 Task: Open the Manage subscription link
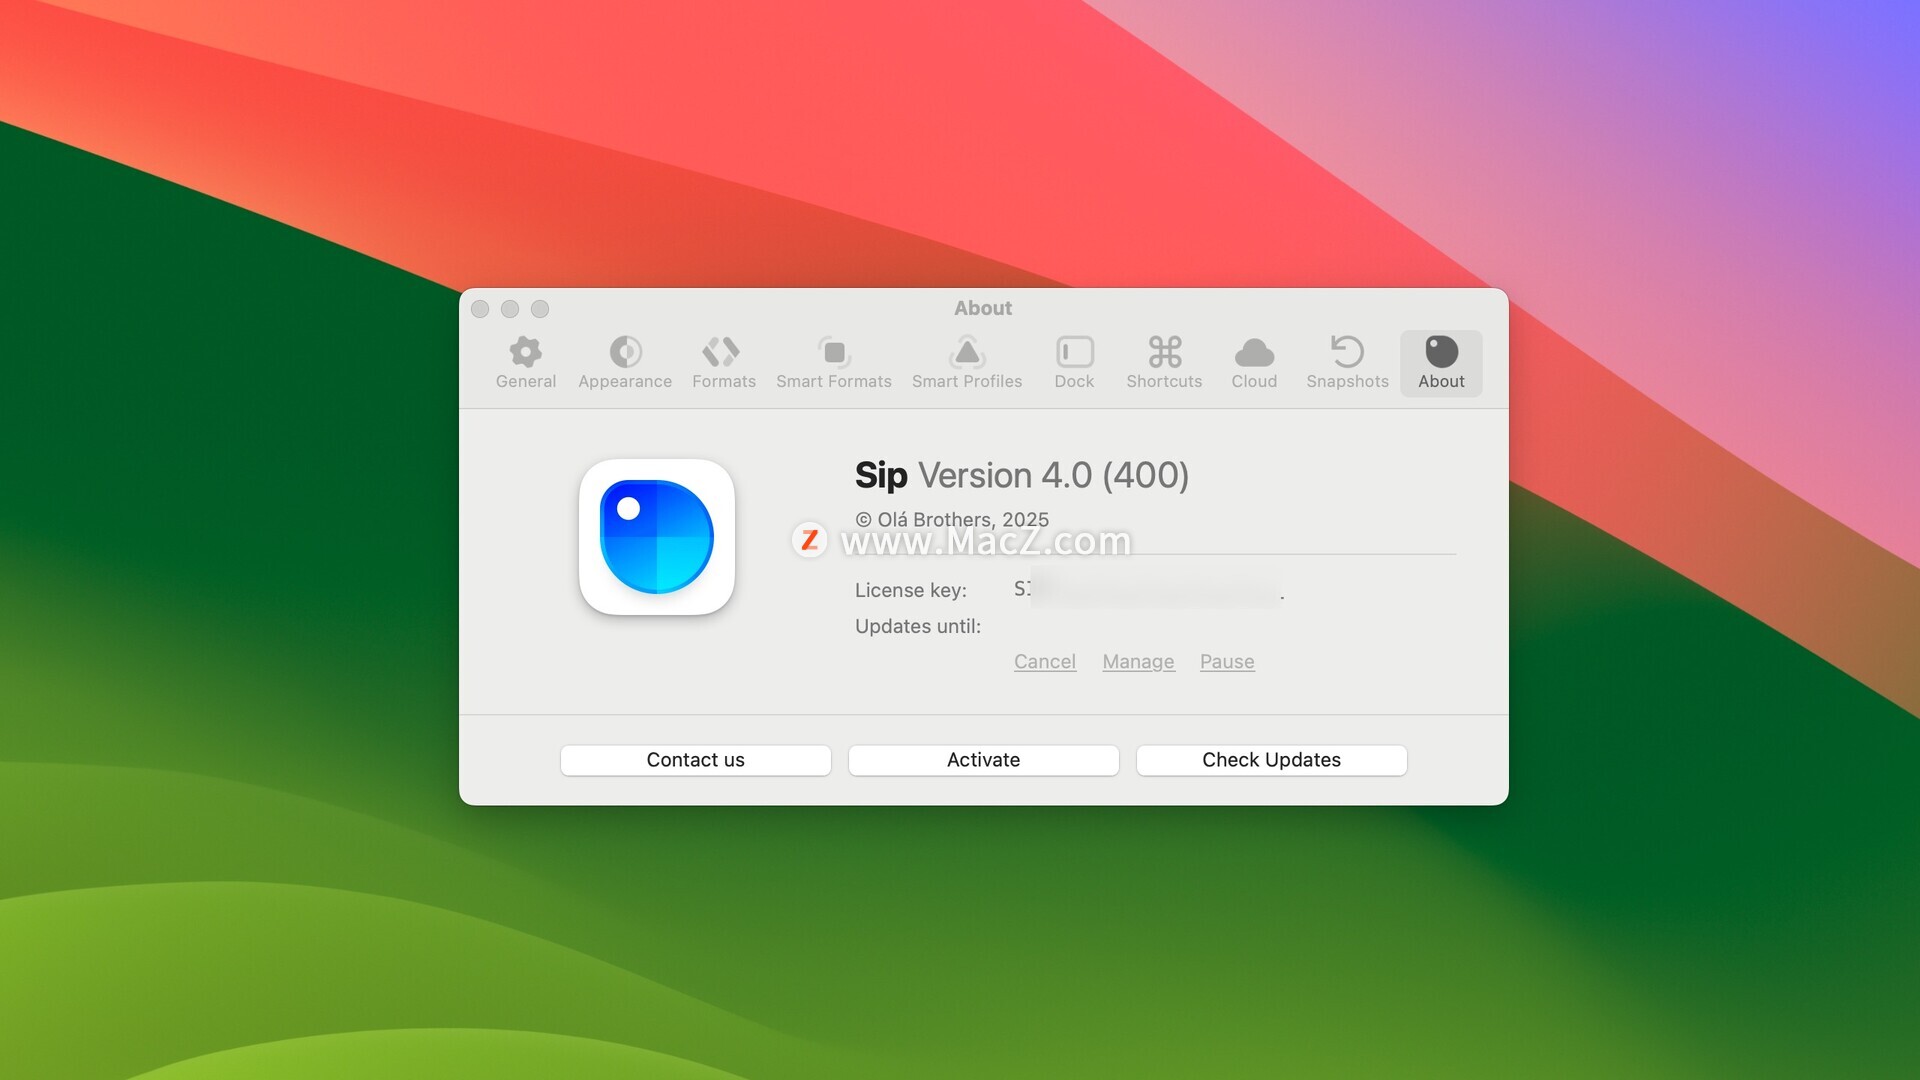click(x=1138, y=662)
